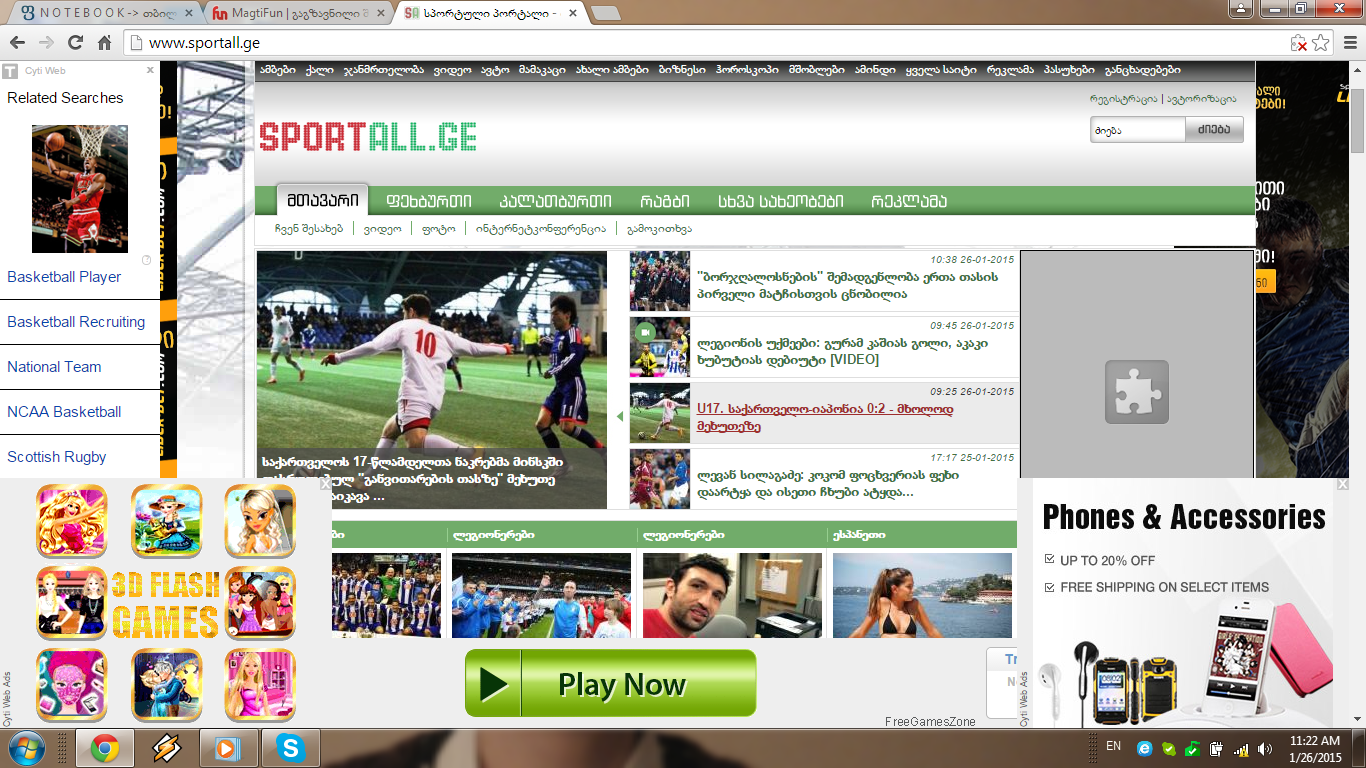Screen dimensions: 1366x768
Task: Close the Phones & Accessories ad
Action: pyautogui.click(x=1342, y=484)
